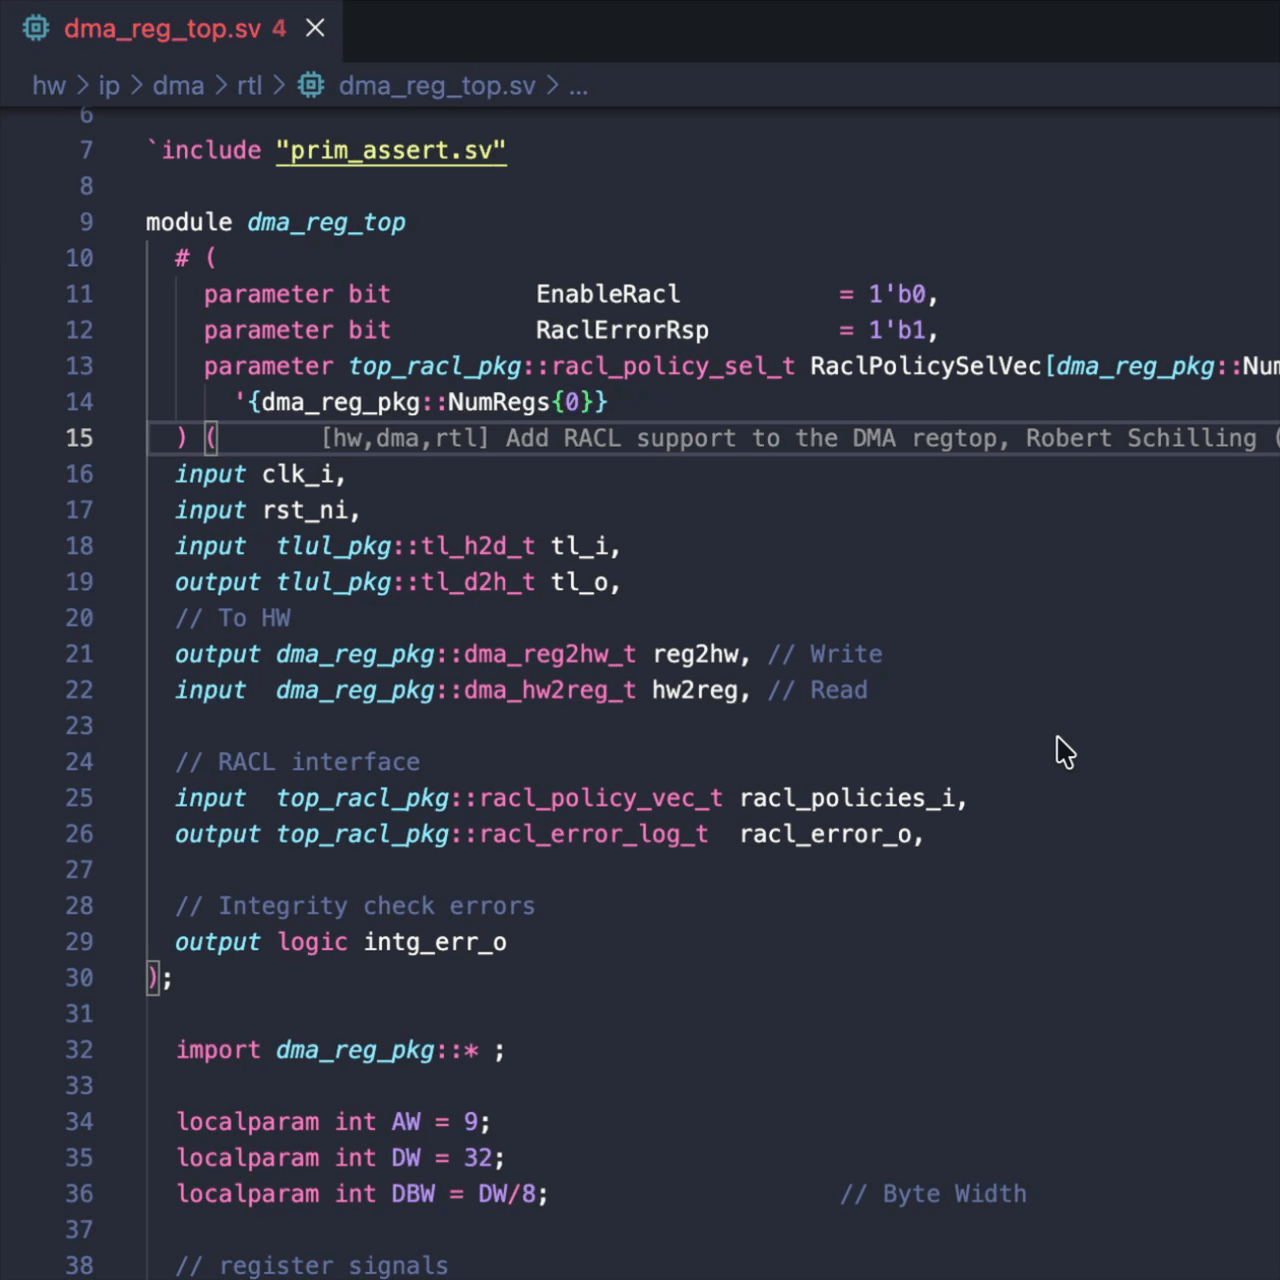The width and height of the screenshot is (1280, 1280).
Task: Select the dma_reg_top.sv tab label
Action: [162, 29]
